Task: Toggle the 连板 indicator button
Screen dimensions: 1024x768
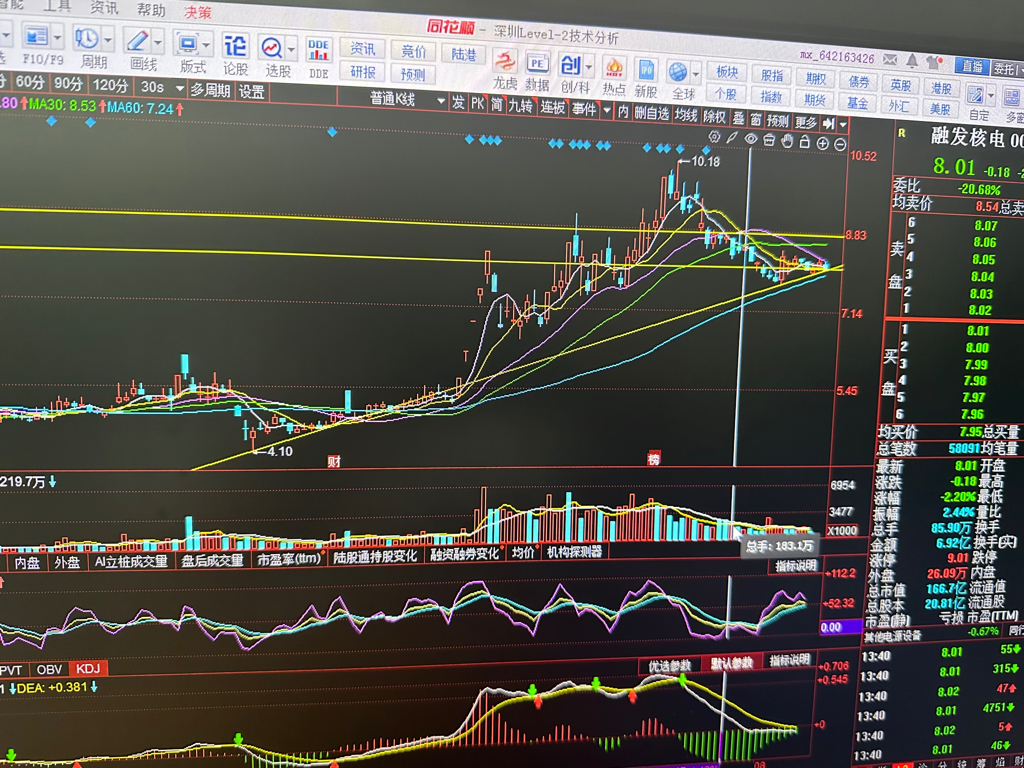Action: [x=552, y=108]
